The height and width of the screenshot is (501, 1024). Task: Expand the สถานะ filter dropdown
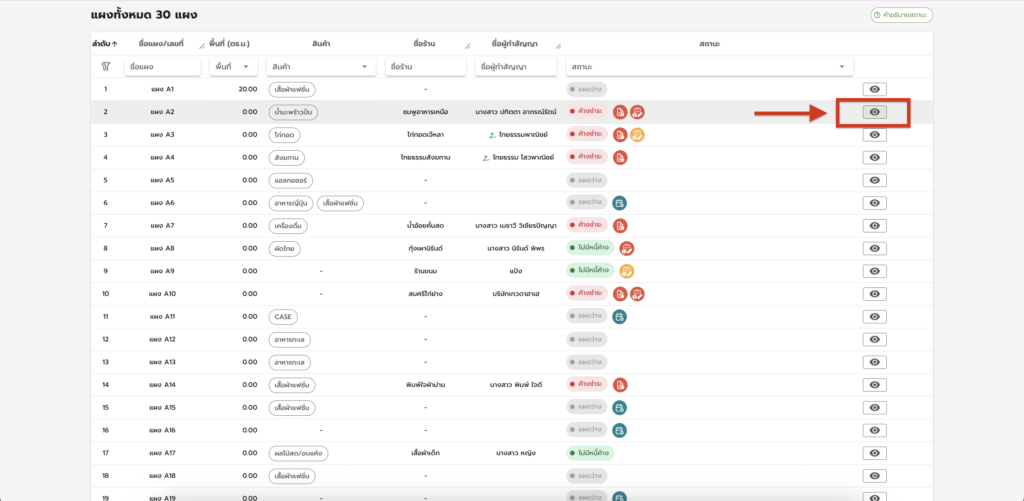709,67
